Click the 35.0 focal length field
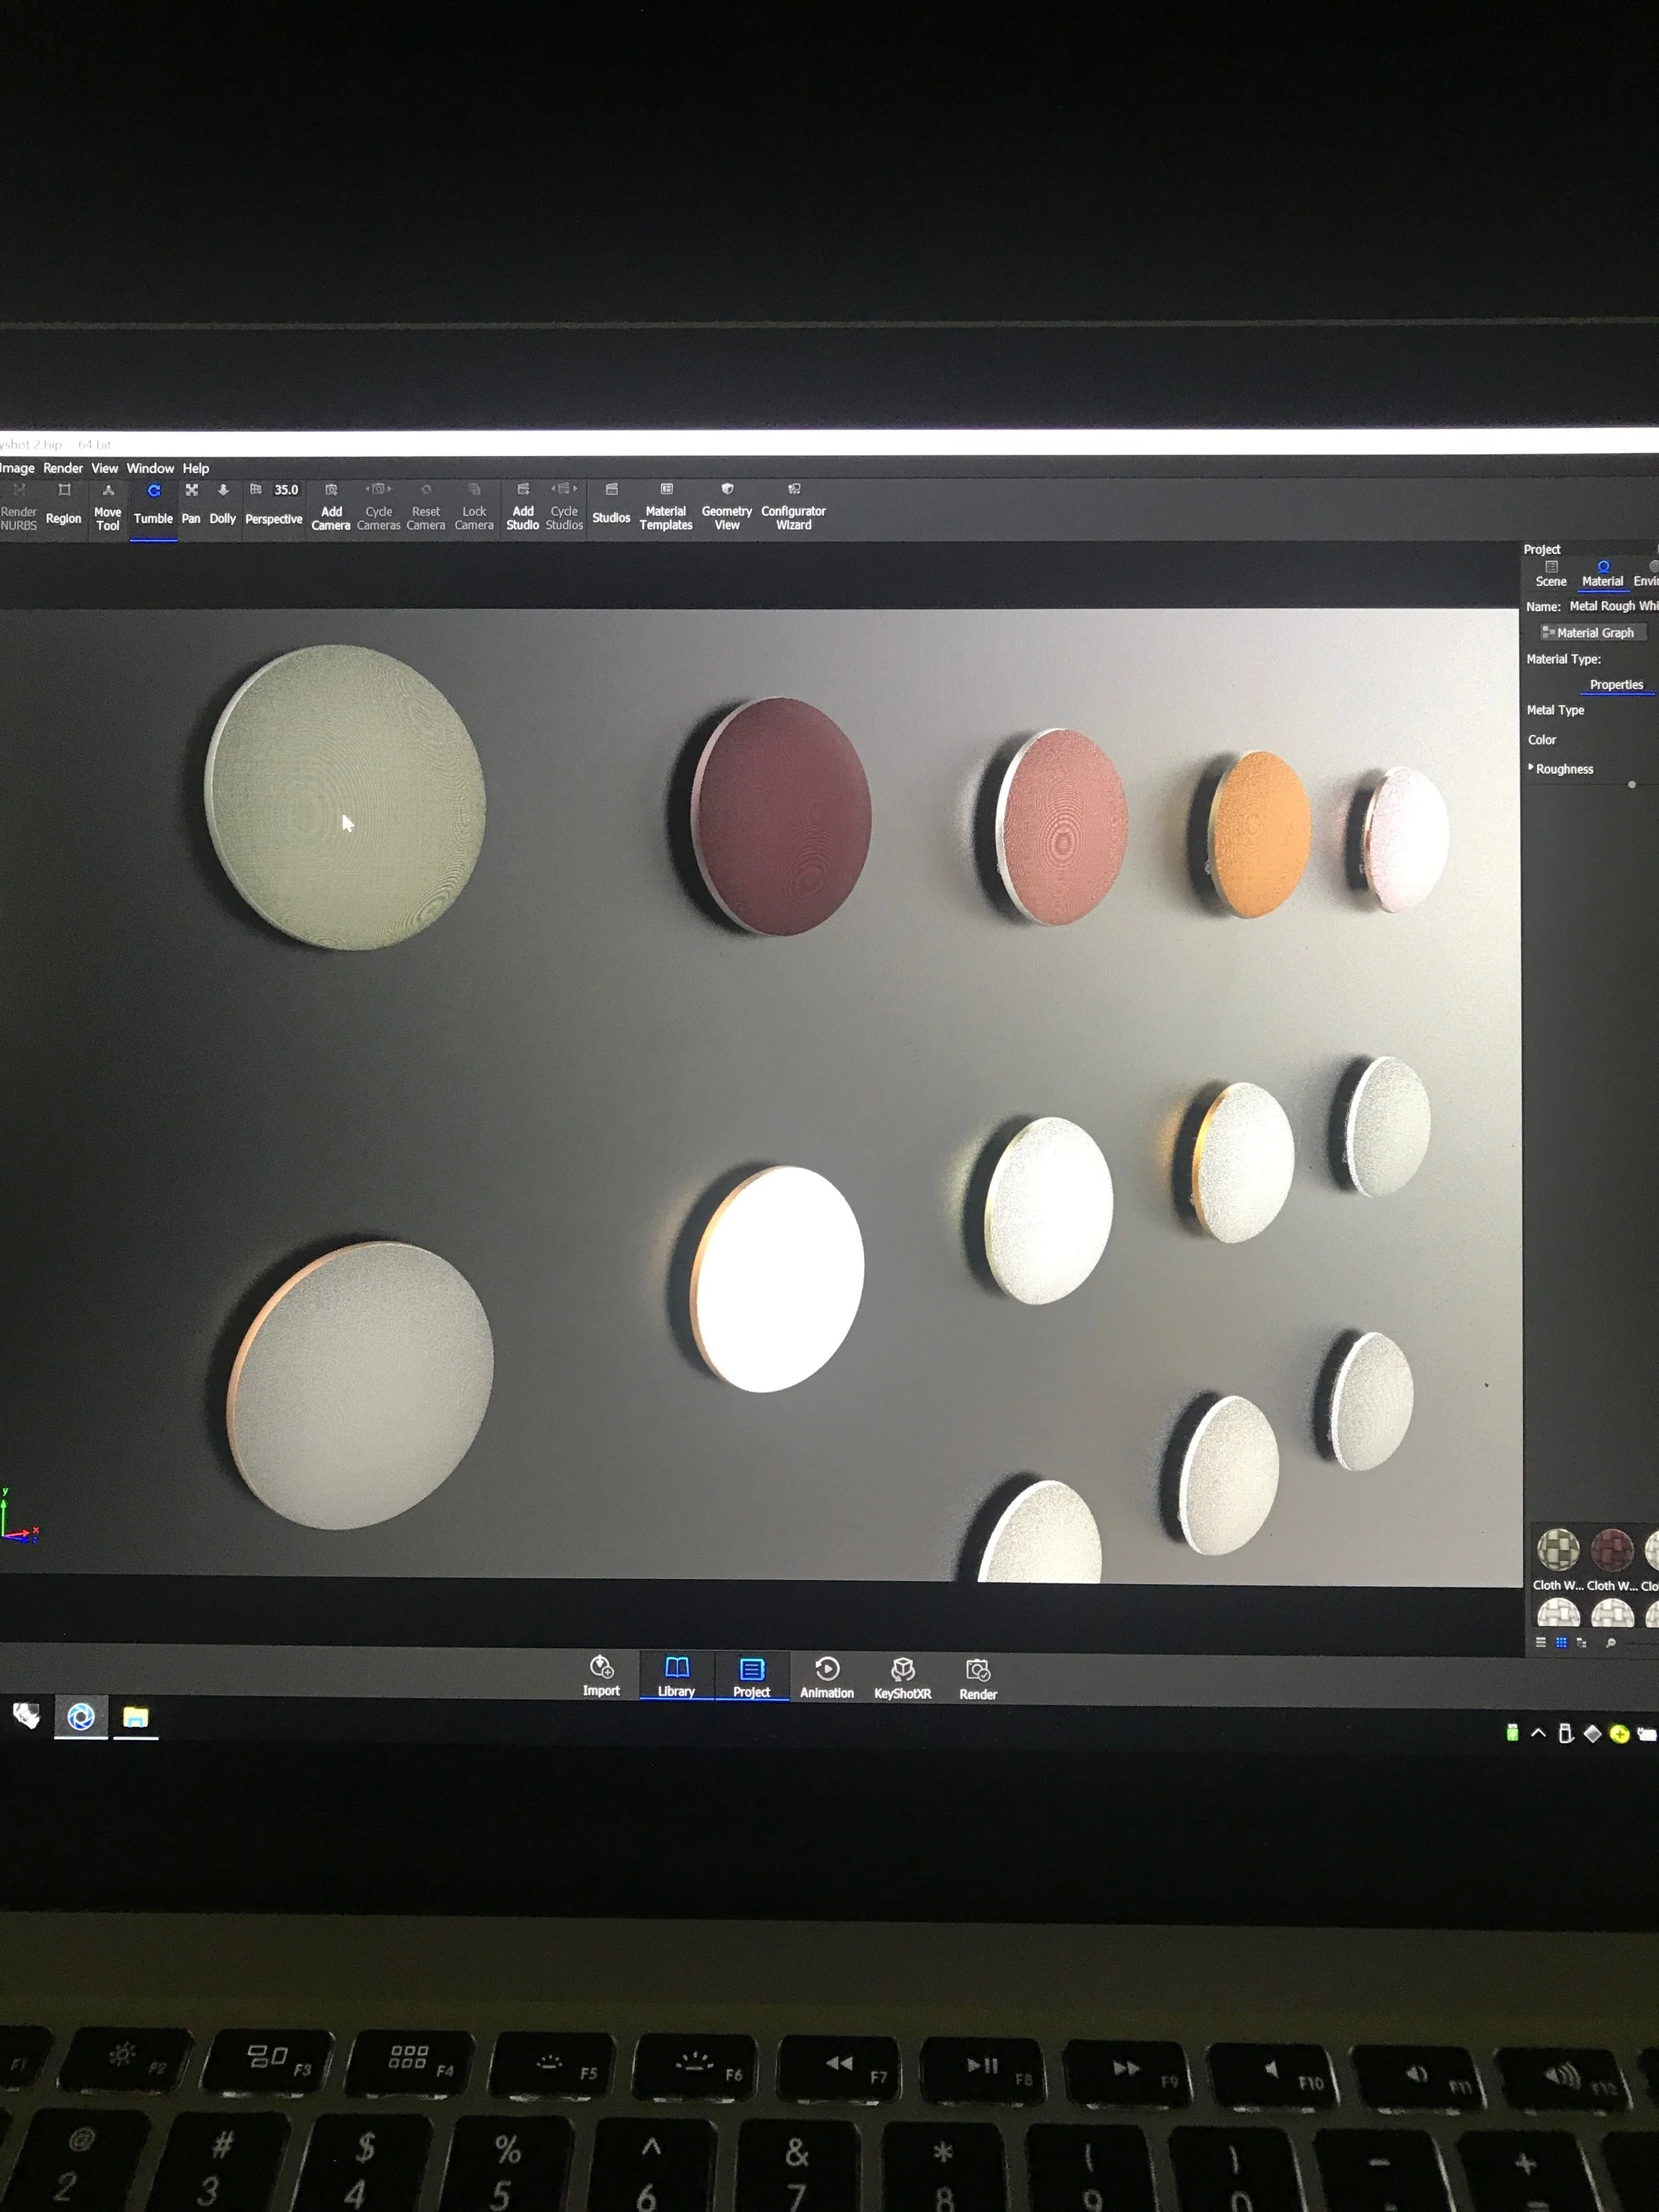The image size is (1659, 2212). (286, 490)
